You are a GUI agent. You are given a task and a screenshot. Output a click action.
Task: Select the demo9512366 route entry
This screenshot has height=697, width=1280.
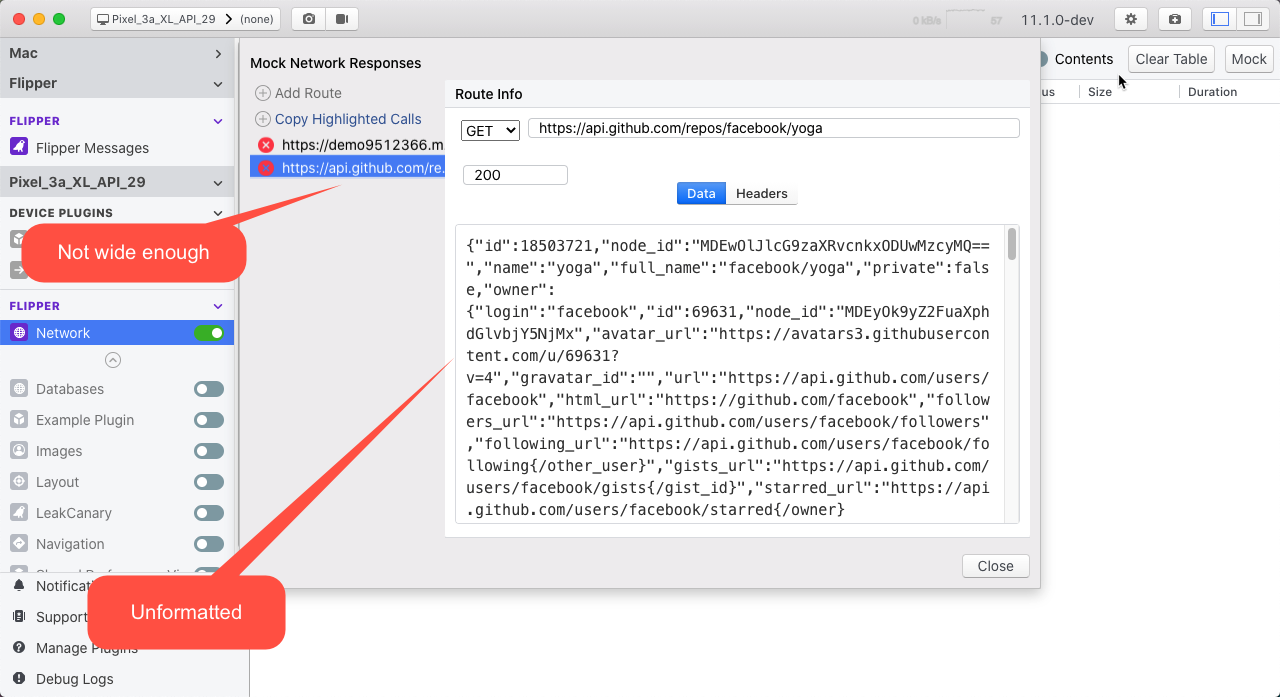(x=347, y=145)
